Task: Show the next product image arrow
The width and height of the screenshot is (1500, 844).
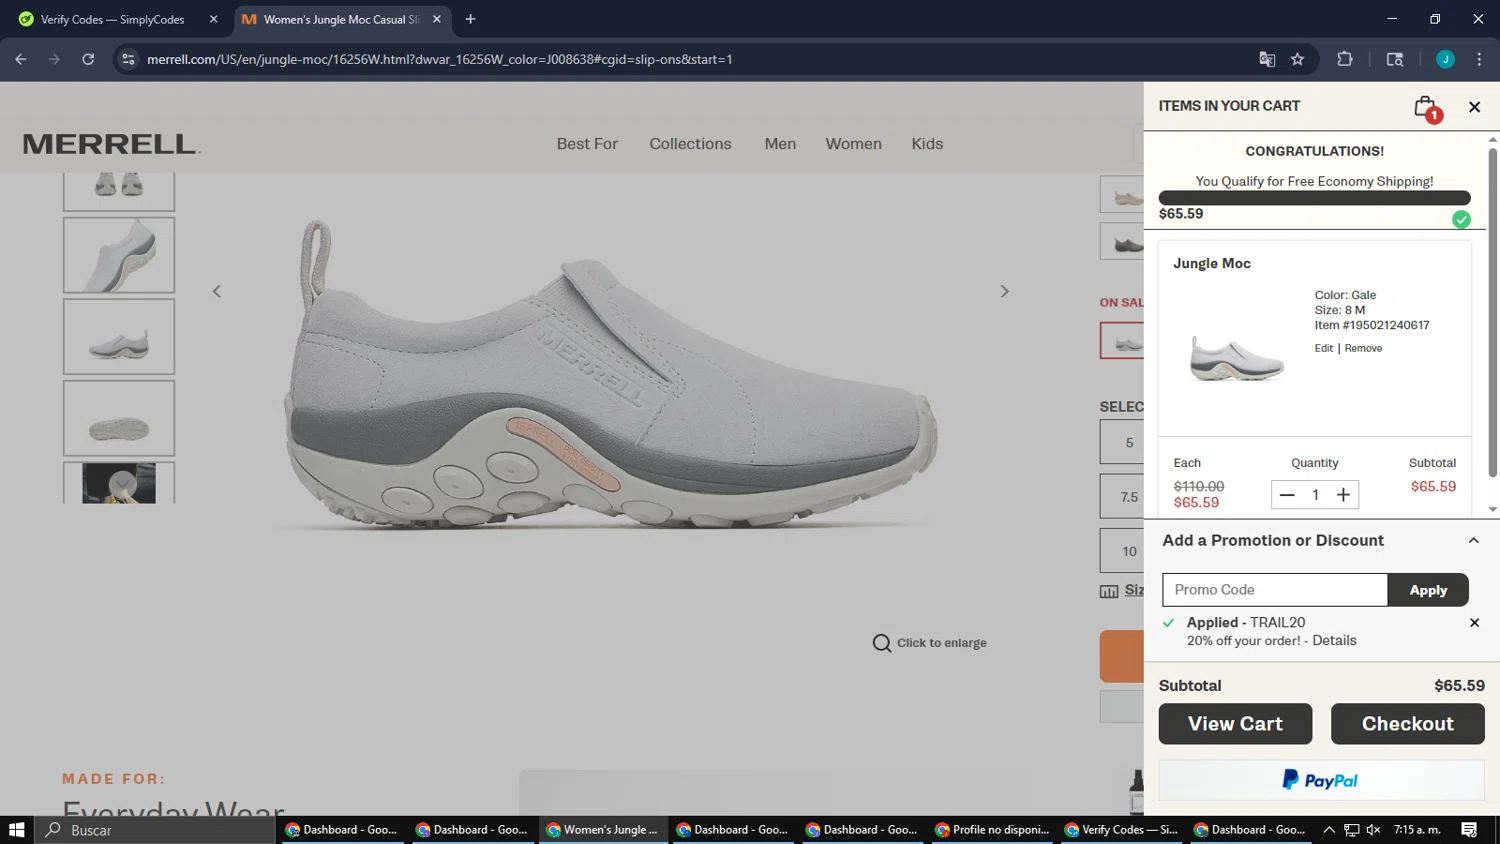Action: click(x=1004, y=291)
